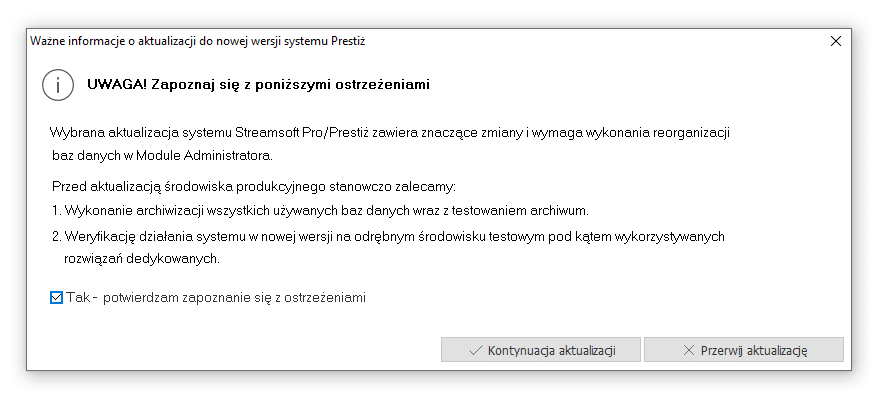
Task: Click the X icon on Przerwij aktualizację
Action: click(x=689, y=350)
